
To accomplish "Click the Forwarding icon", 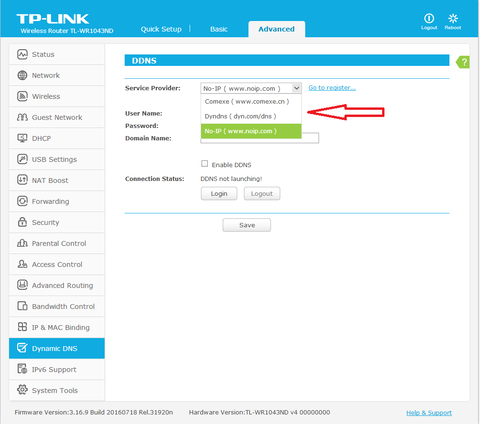I will point(22,201).
